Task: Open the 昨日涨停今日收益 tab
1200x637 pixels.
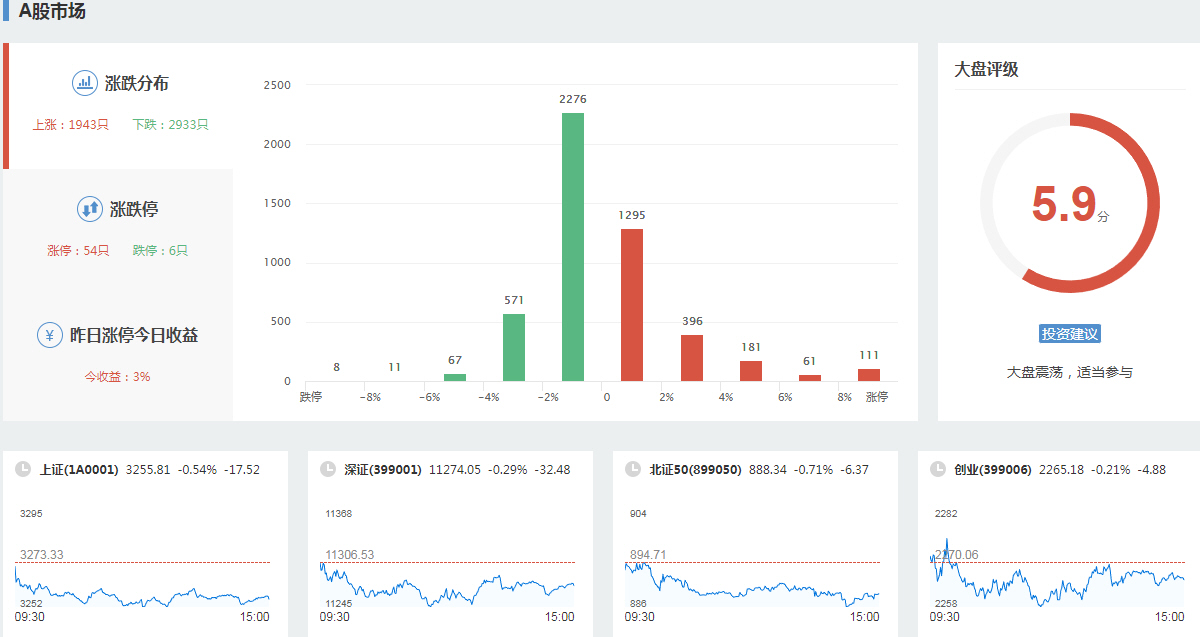Action: 134,336
